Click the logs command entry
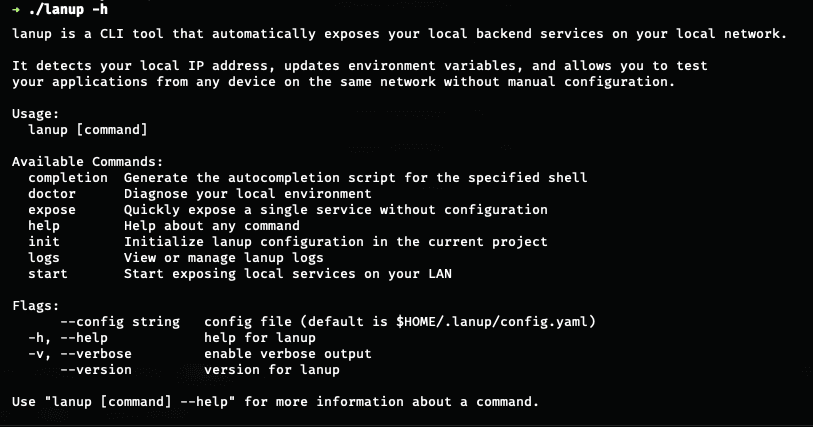Viewport: 813px width, 427px height. (x=43, y=257)
